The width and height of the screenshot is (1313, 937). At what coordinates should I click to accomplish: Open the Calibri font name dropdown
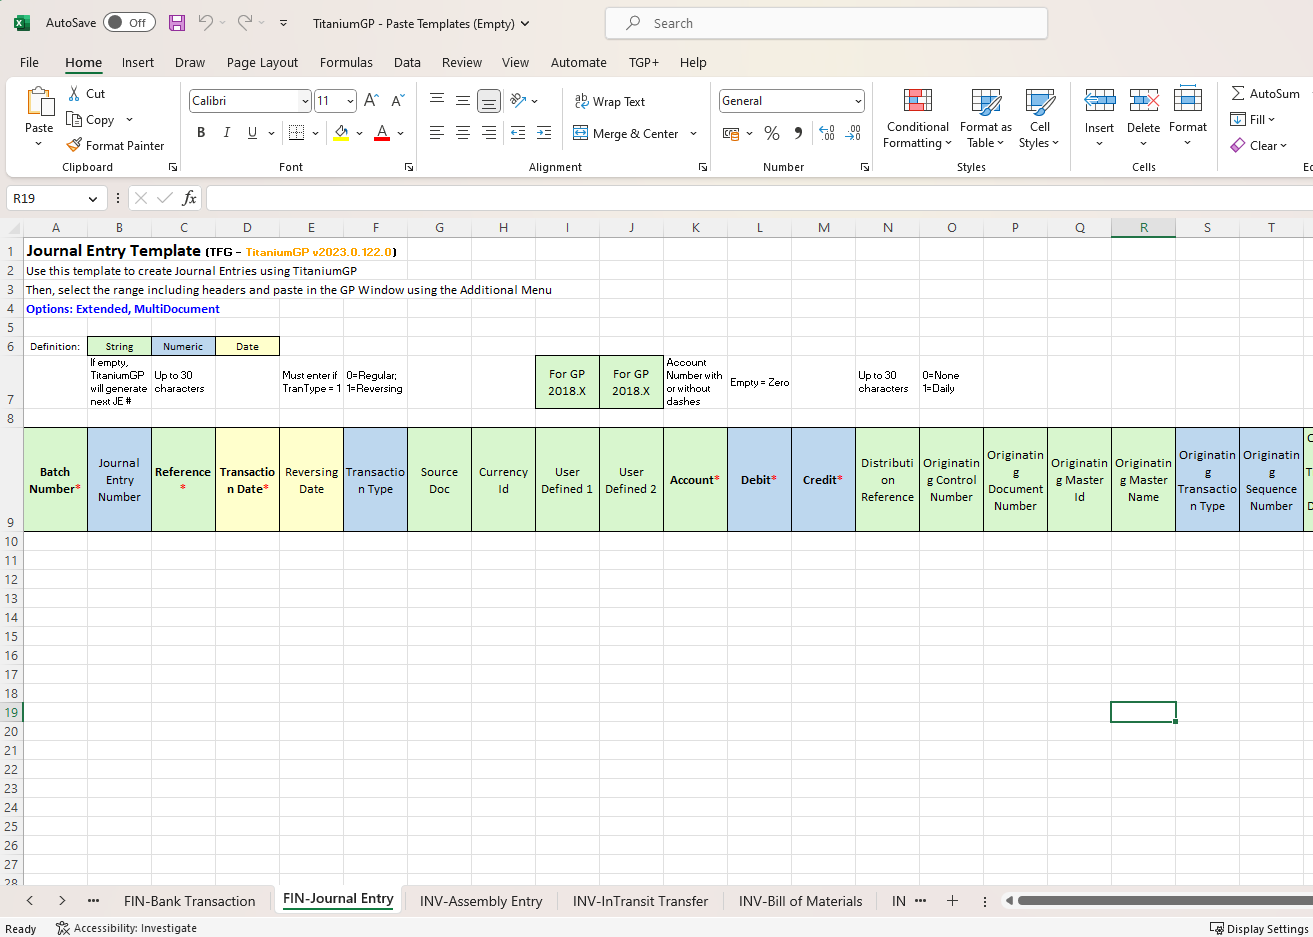305,101
